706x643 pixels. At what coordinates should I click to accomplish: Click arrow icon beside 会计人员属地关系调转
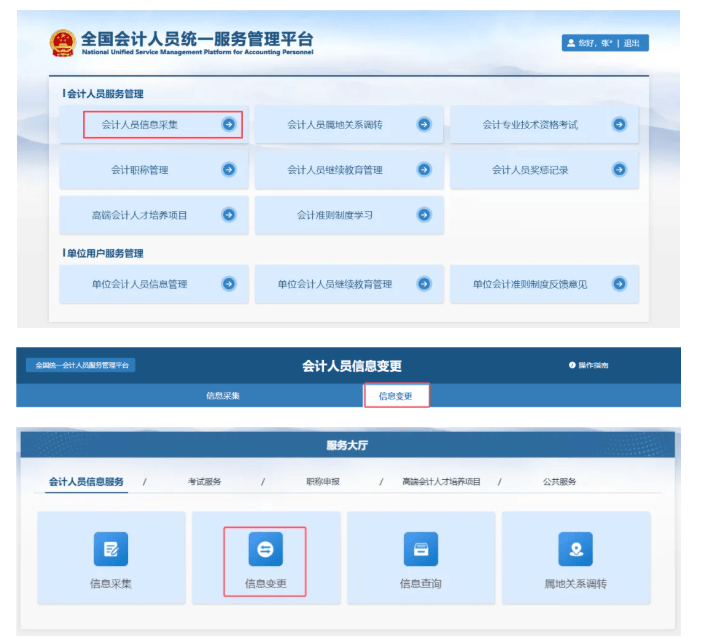(424, 125)
